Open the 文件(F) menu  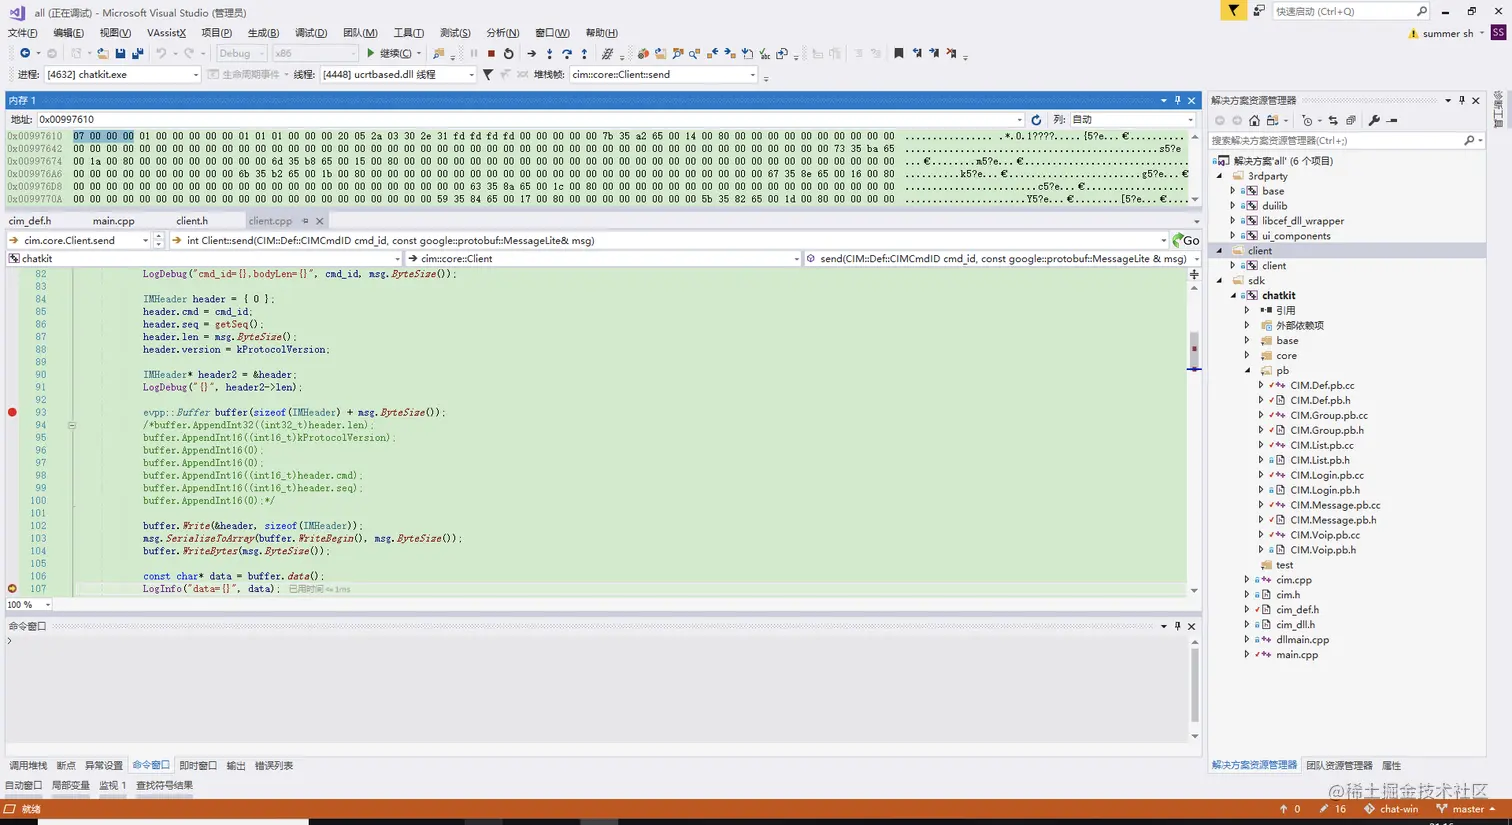click(x=22, y=33)
